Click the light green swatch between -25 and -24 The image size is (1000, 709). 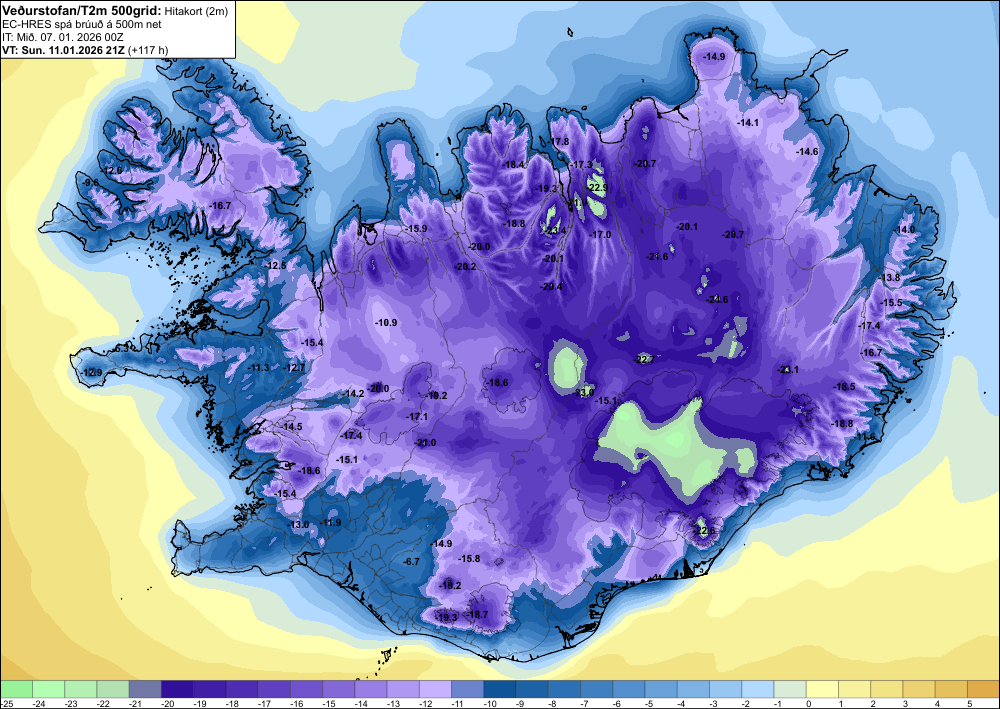pos(16,689)
